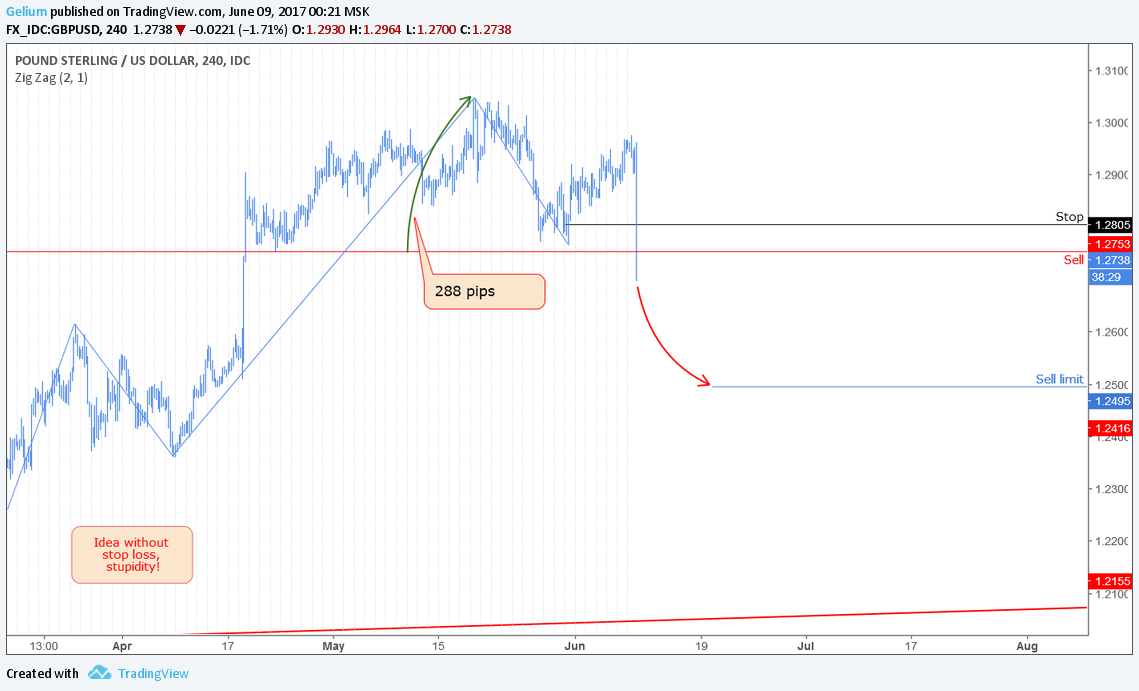Click the 'Sell limit' line text

click(x=1059, y=379)
